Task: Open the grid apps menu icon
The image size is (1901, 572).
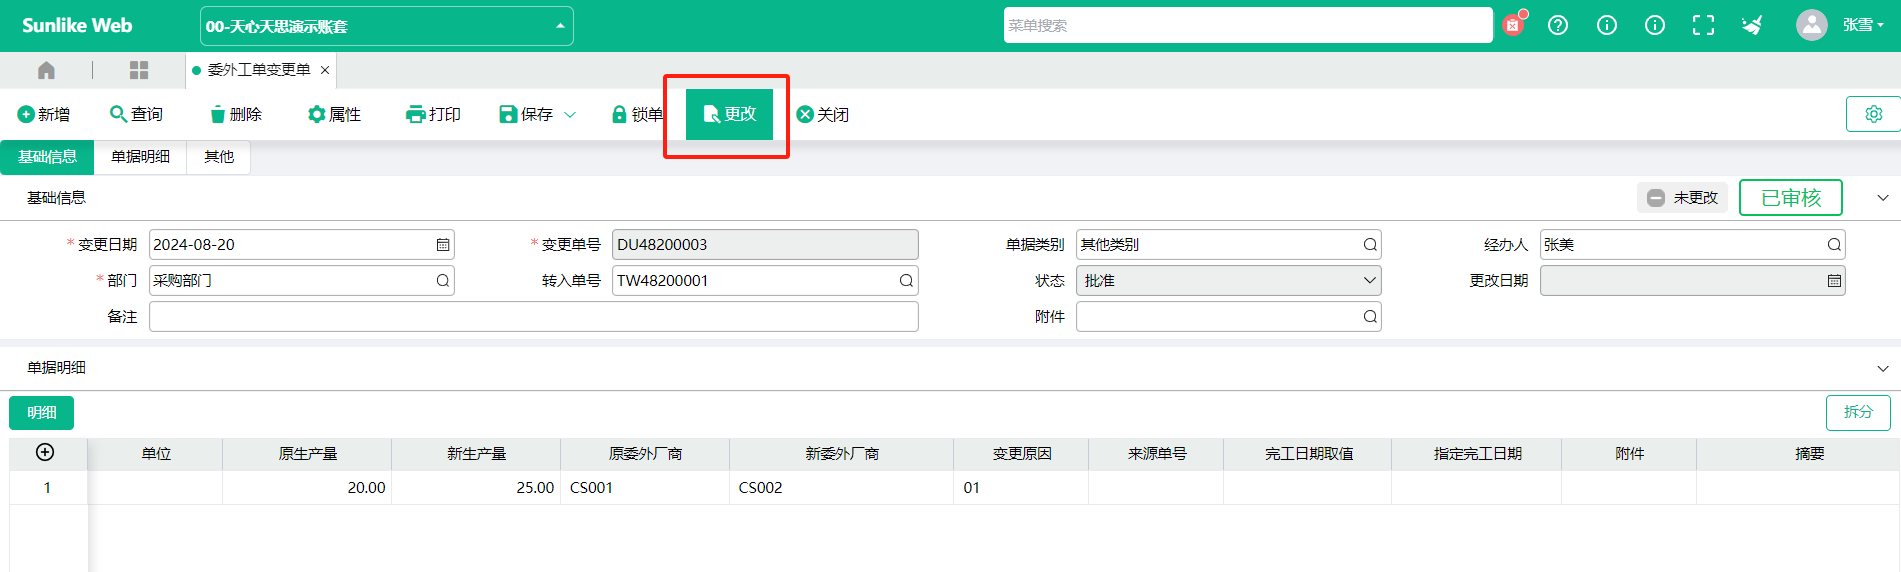Action: click(x=139, y=70)
